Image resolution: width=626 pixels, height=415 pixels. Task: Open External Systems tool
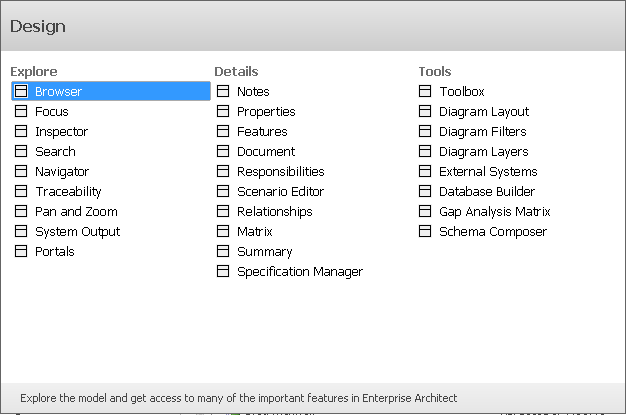(x=487, y=172)
